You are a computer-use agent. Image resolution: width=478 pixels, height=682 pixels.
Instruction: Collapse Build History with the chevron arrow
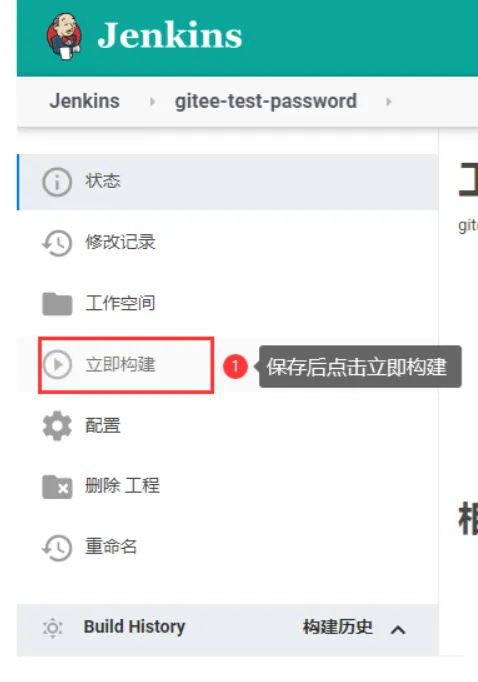(x=398, y=629)
